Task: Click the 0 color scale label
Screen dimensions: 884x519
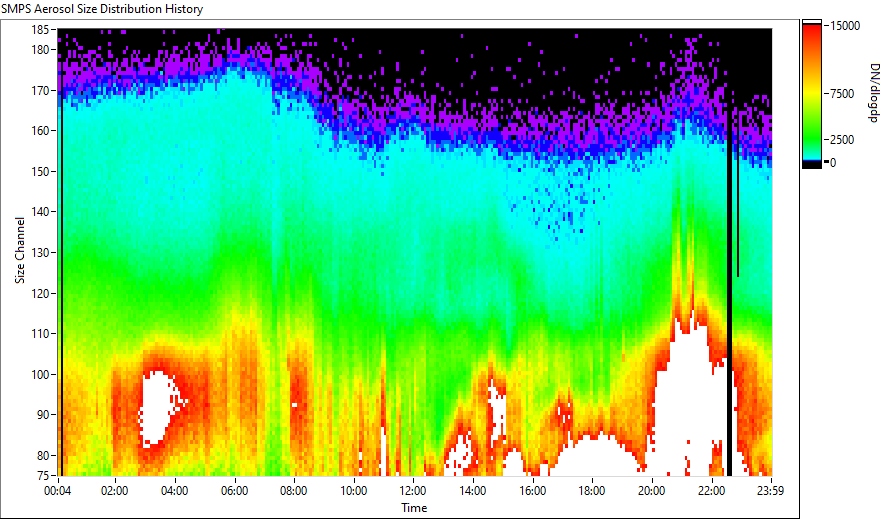Action: point(833,162)
